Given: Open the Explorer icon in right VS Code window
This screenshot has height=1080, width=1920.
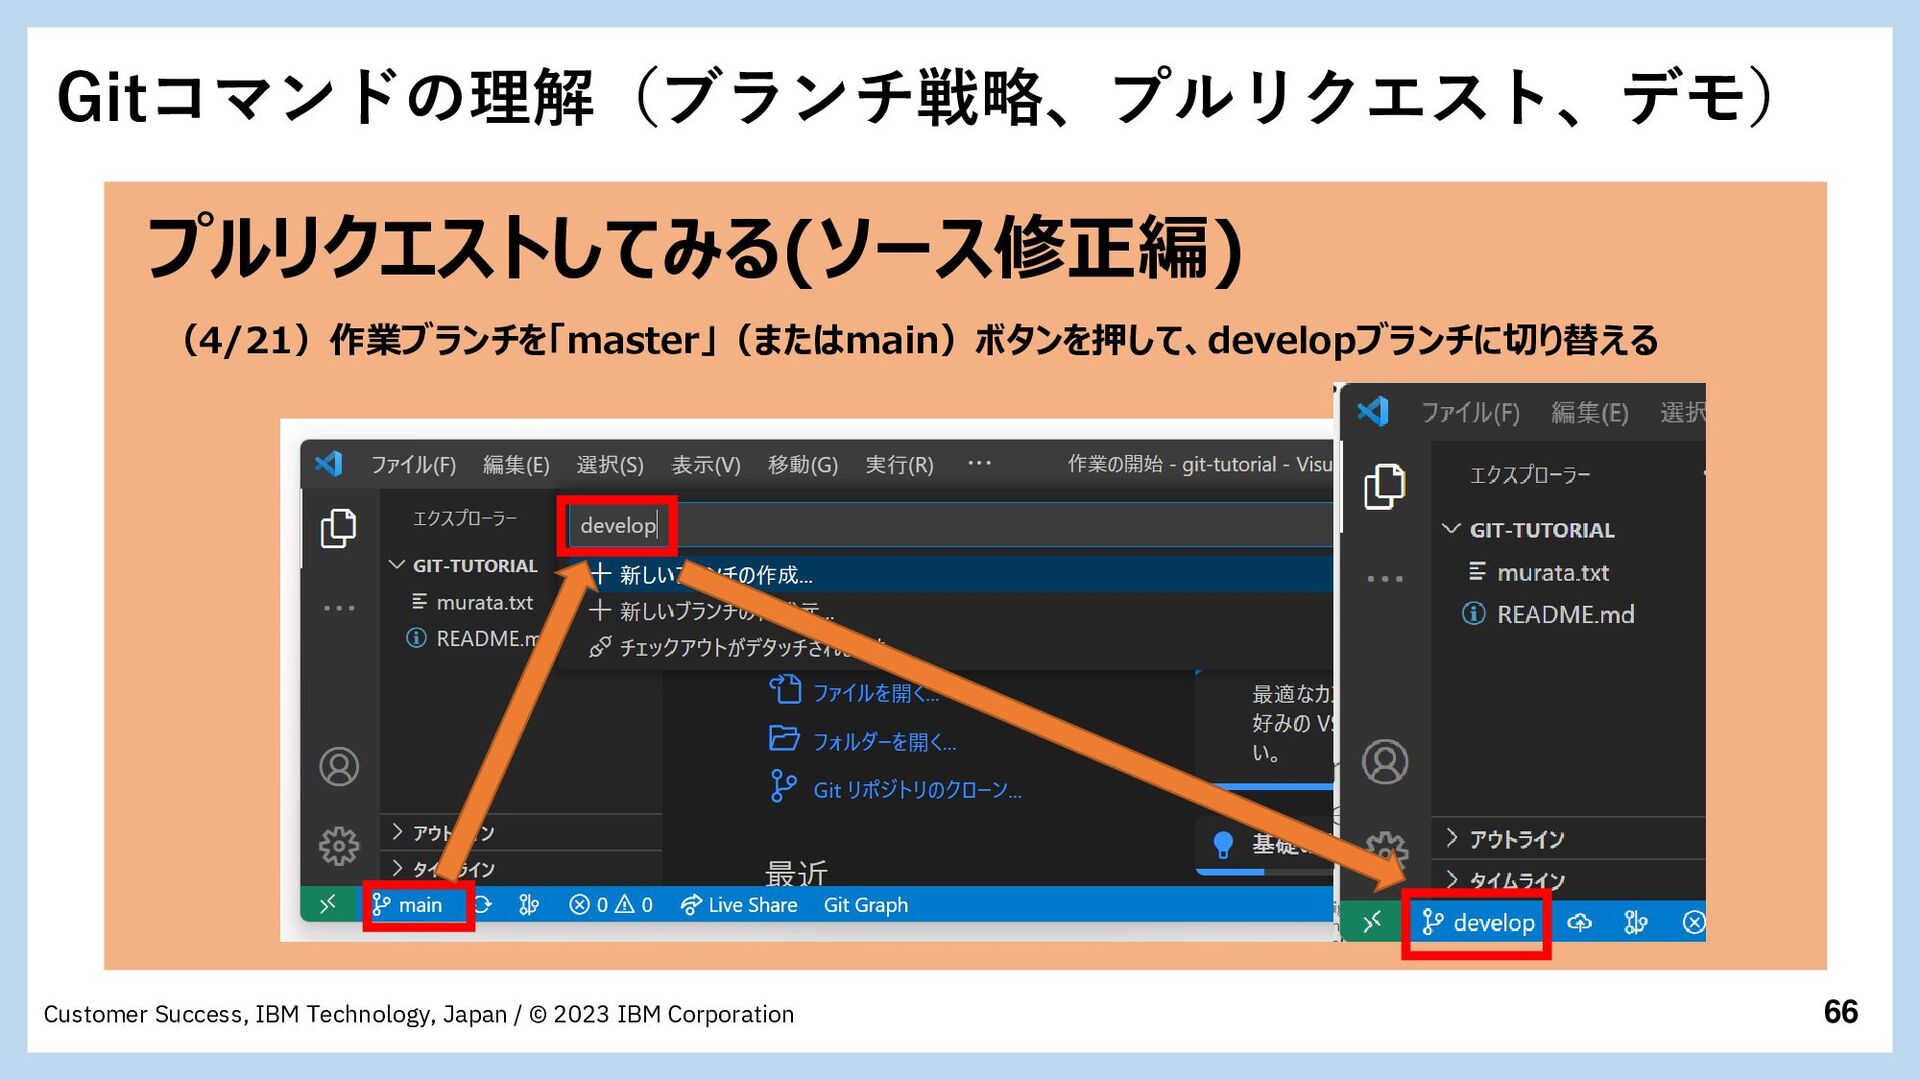Looking at the screenshot, I should [1385, 487].
